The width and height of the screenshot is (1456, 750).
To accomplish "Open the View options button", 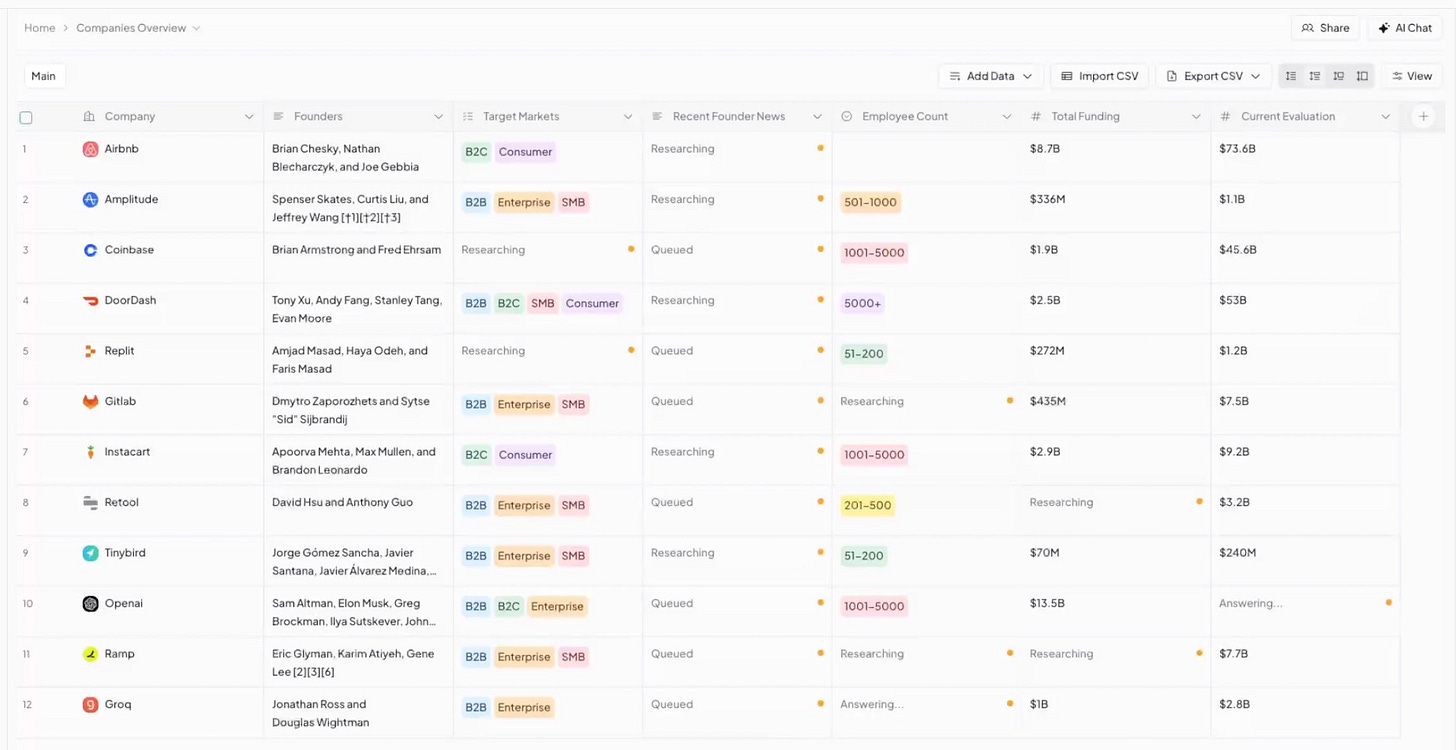I will pos(1412,76).
